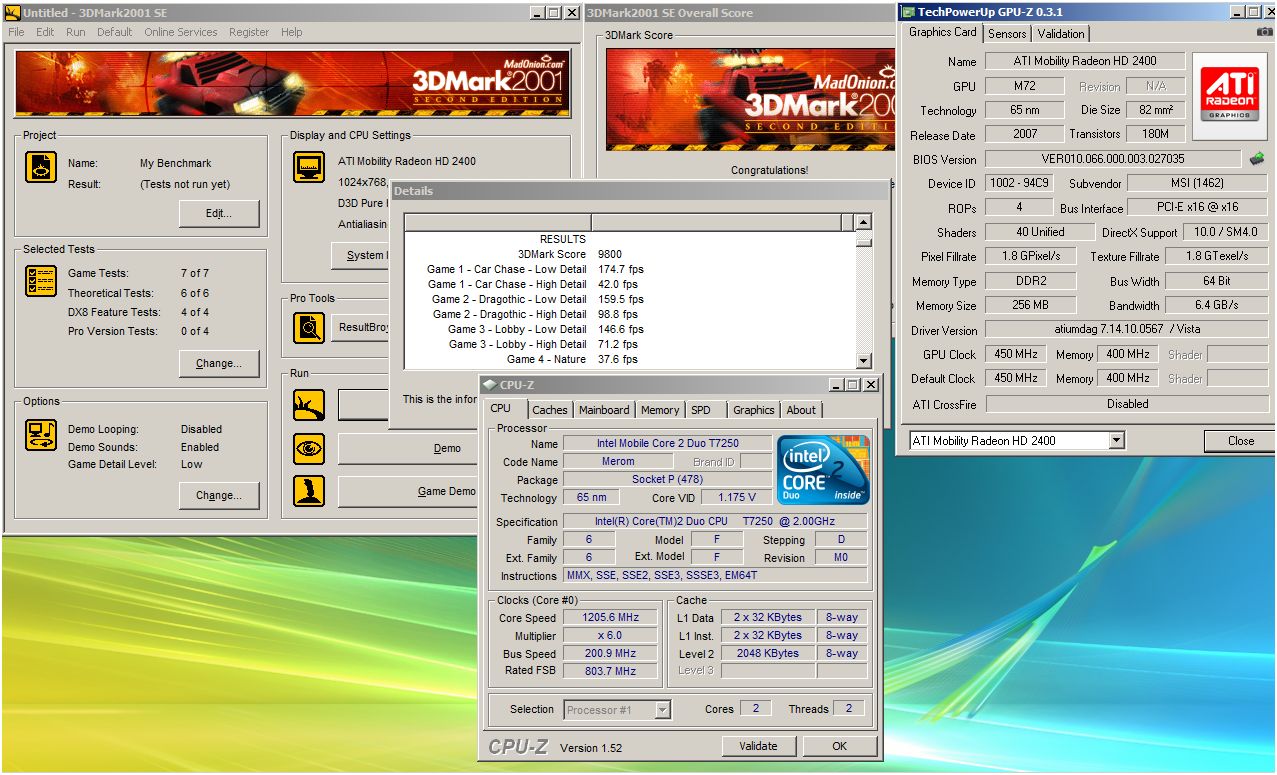Click the BIOS Version field in GPU-Z

point(1113,158)
